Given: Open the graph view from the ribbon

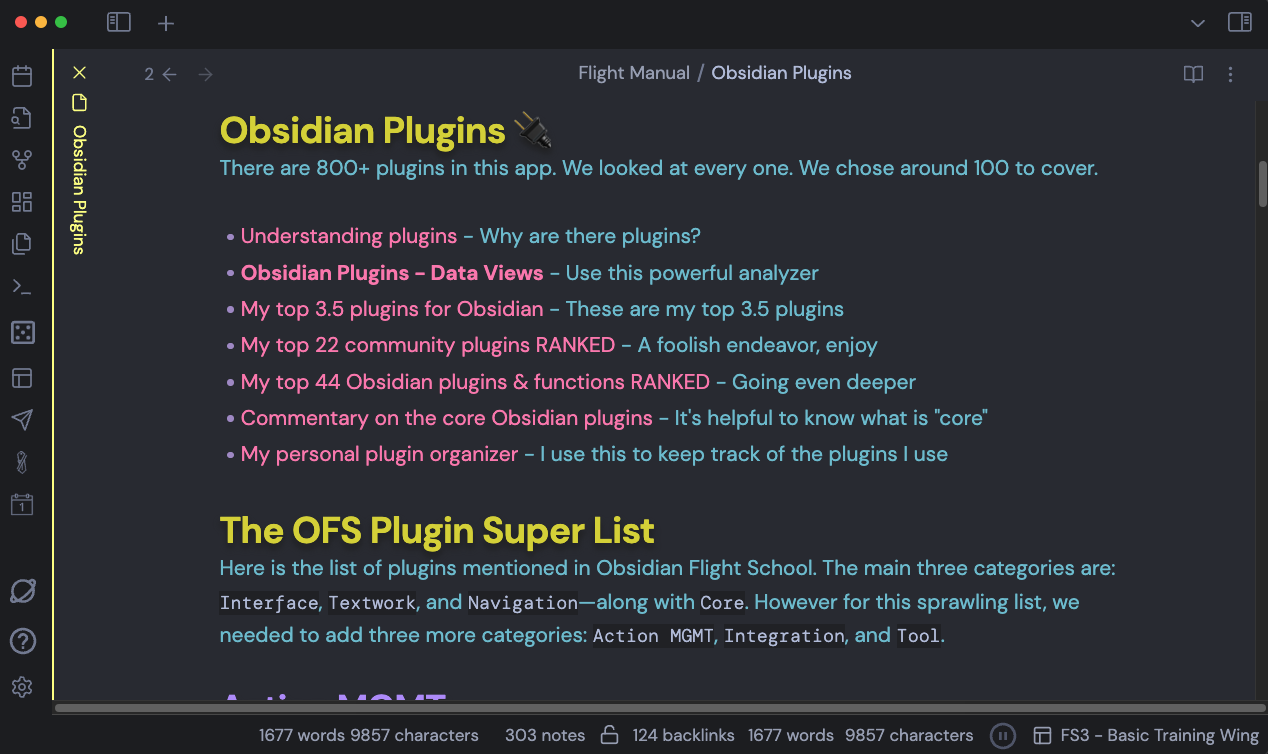Looking at the screenshot, I should pyautogui.click(x=22, y=159).
